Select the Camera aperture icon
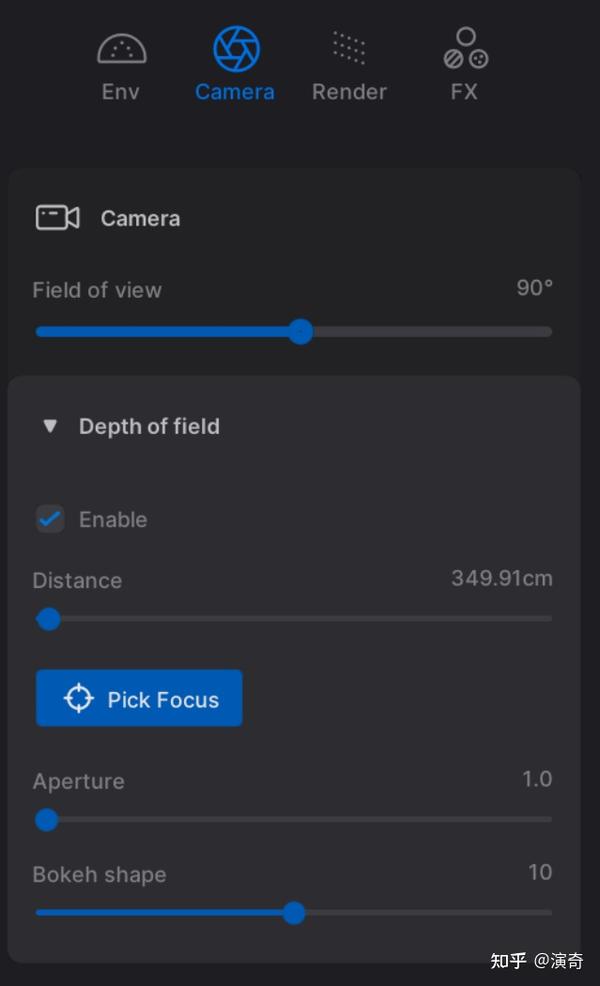The image size is (600, 986). pos(236,49)
